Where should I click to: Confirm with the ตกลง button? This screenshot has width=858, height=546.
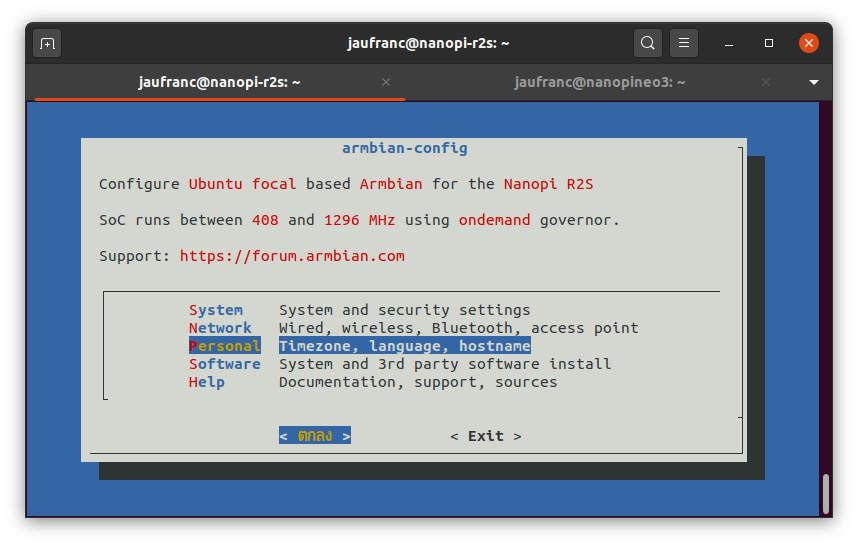[x=315, y=435]
